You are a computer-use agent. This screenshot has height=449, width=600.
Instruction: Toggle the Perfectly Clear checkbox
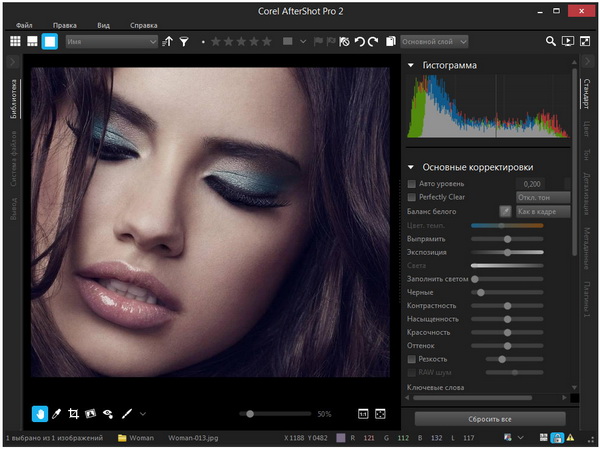tap(412, 198)
